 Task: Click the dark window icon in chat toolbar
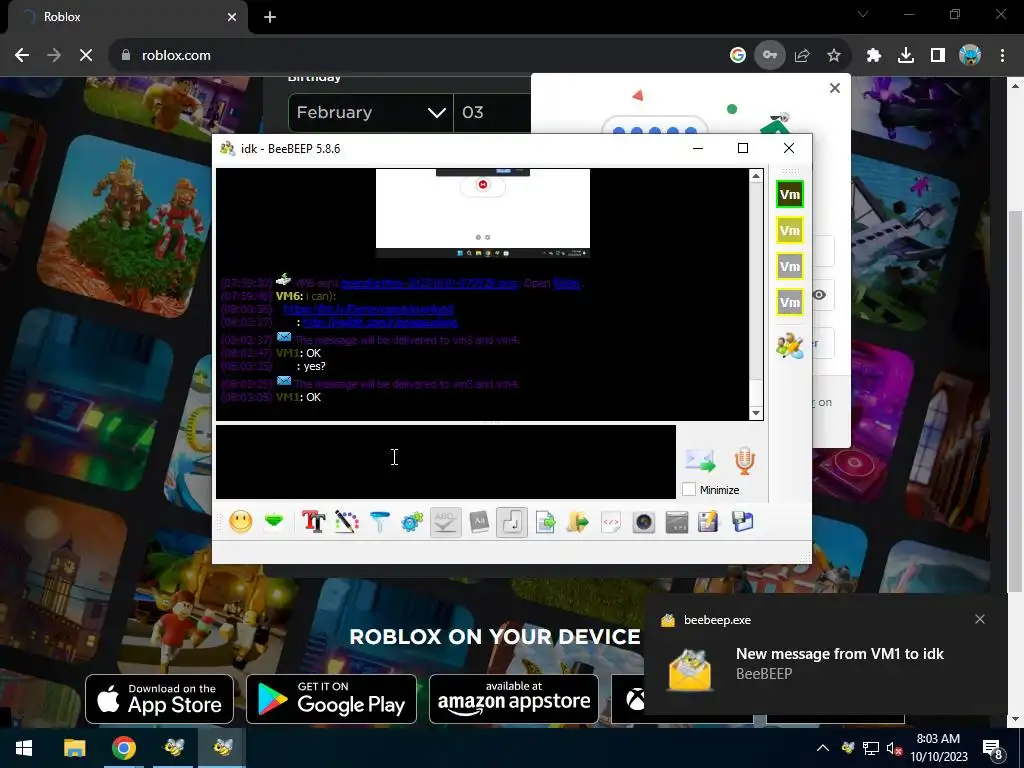[x=677, y=522]
